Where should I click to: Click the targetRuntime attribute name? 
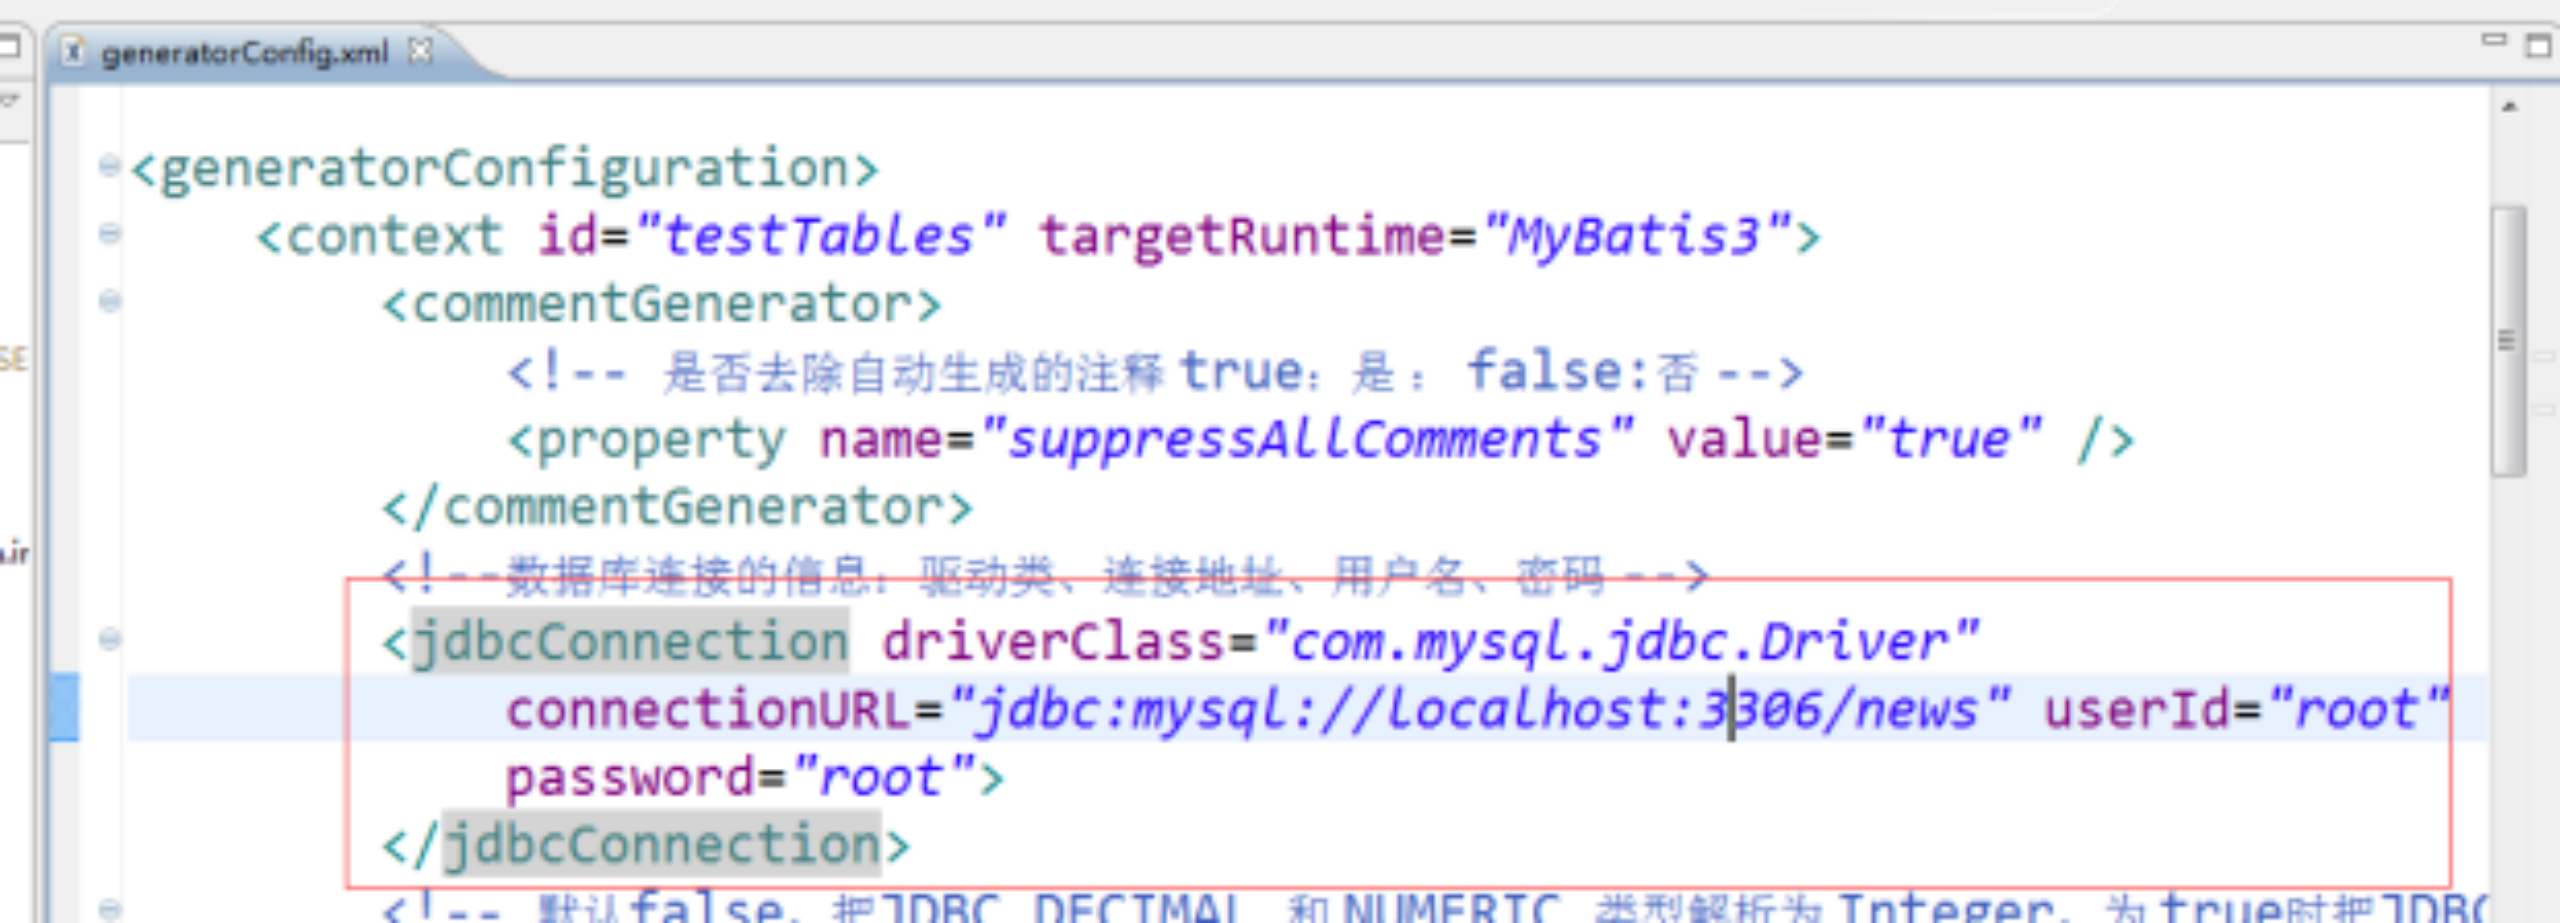(1243, 237)
